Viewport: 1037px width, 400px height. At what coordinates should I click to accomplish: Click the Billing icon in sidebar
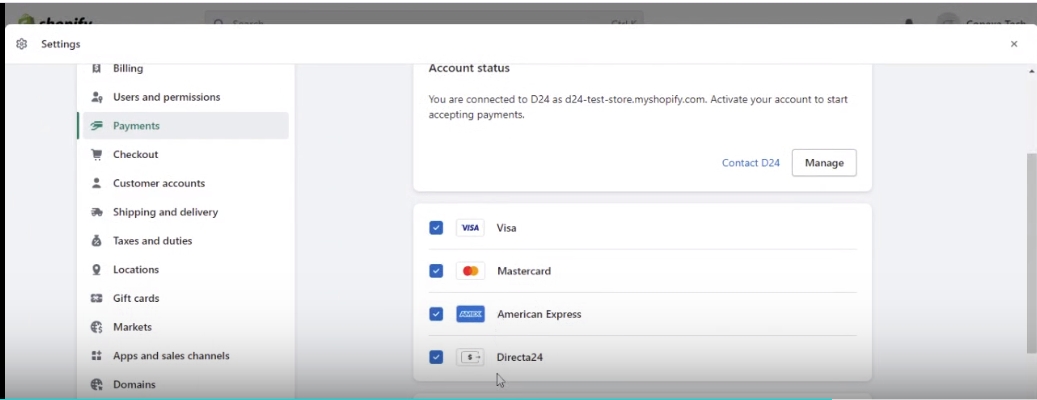[x=97, y=69]
